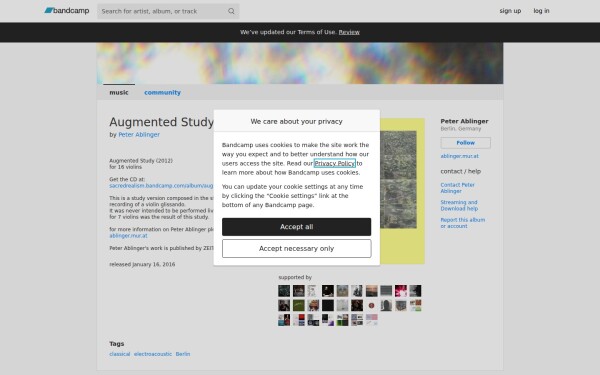Click the search magnifier icon
This screenshot has width=600, height=375.
(231, 11)
